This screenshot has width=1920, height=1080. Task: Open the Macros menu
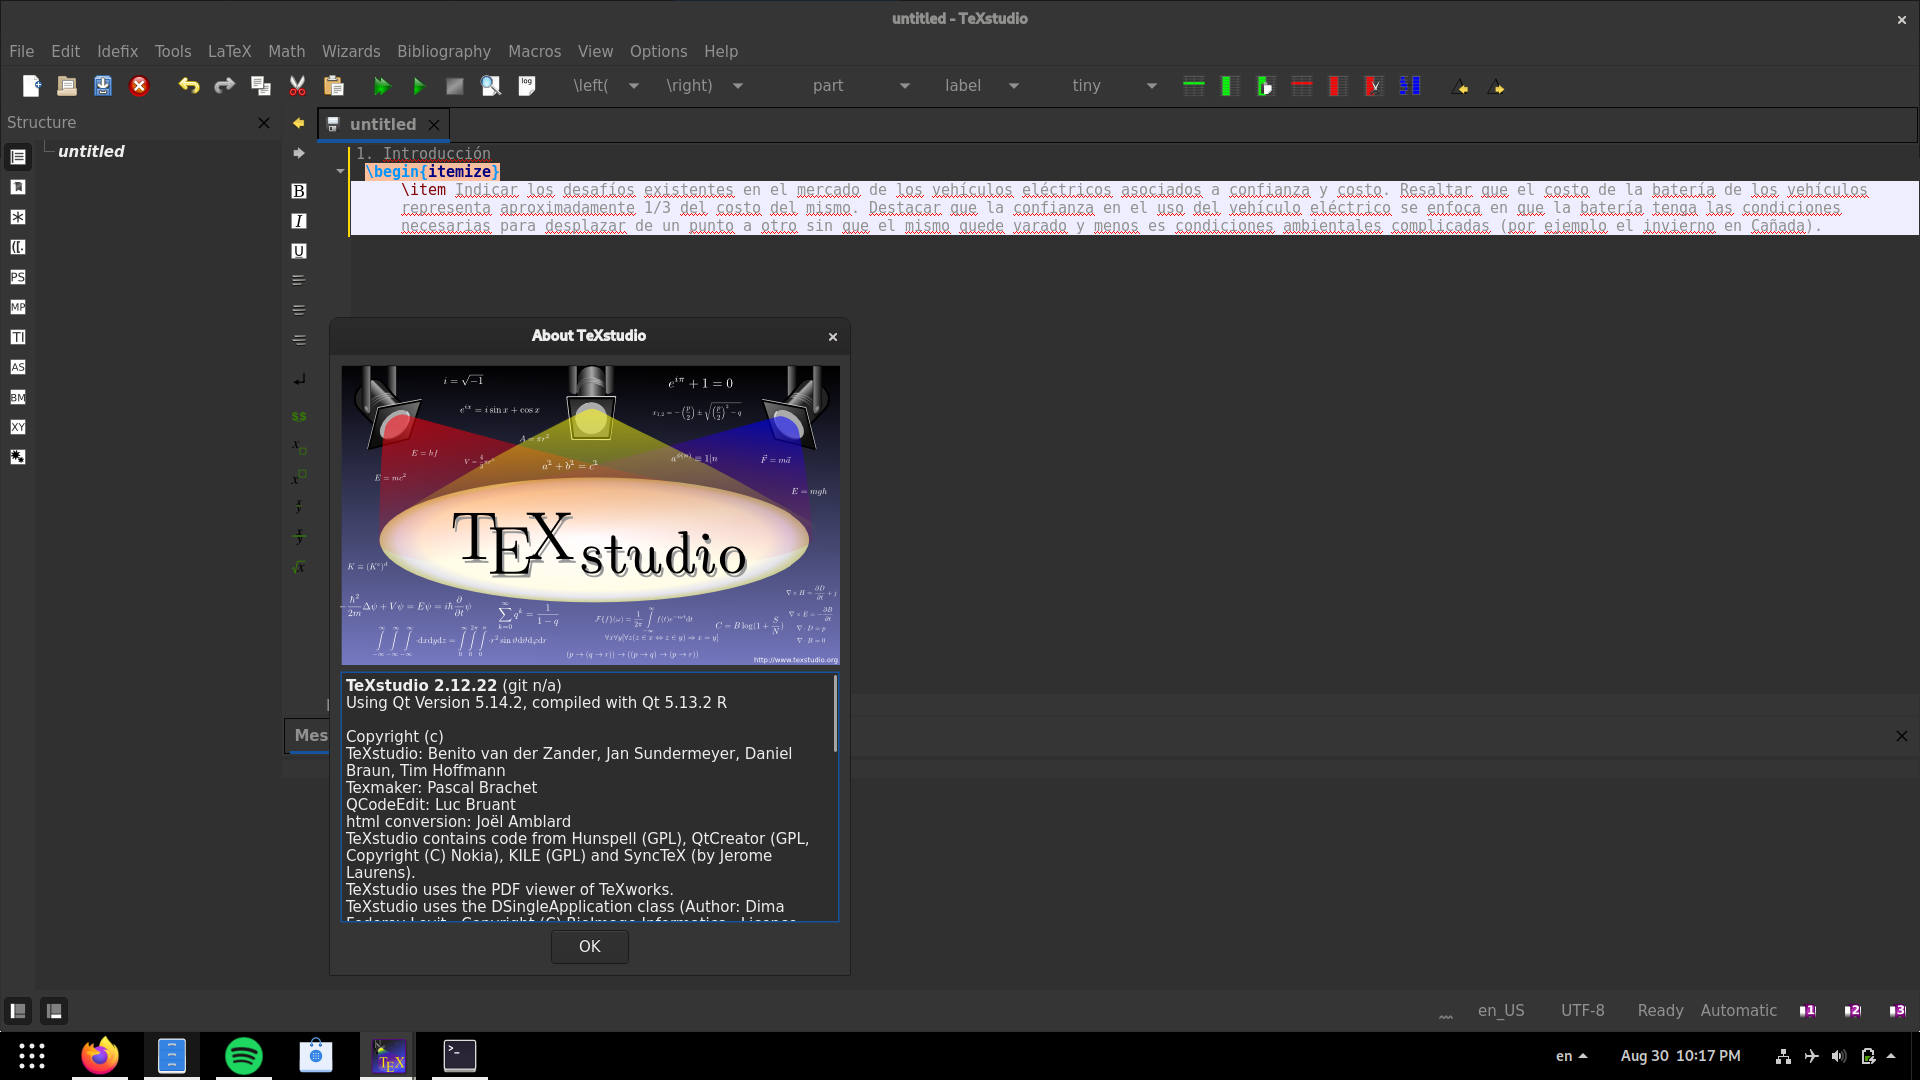(x=534, y=51)
